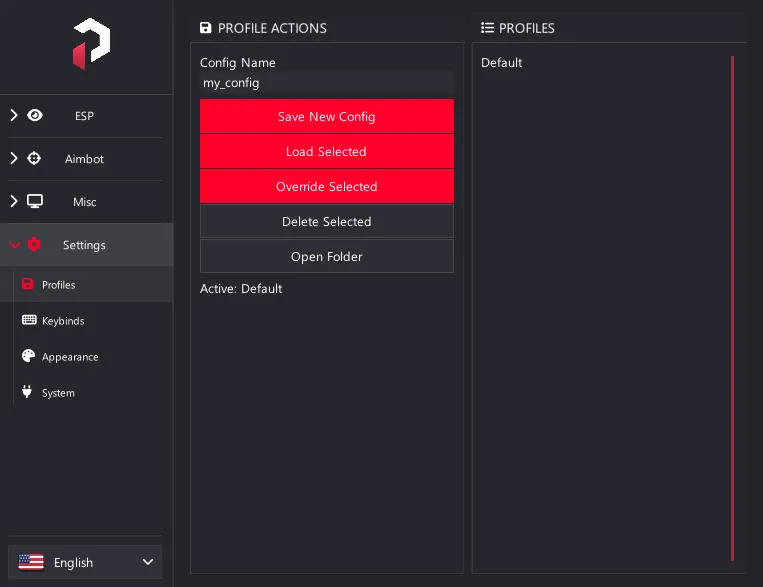Screen dimensions: 763x587
Task: Click the Keybinds keyboard icon
Action: point(29,320)
